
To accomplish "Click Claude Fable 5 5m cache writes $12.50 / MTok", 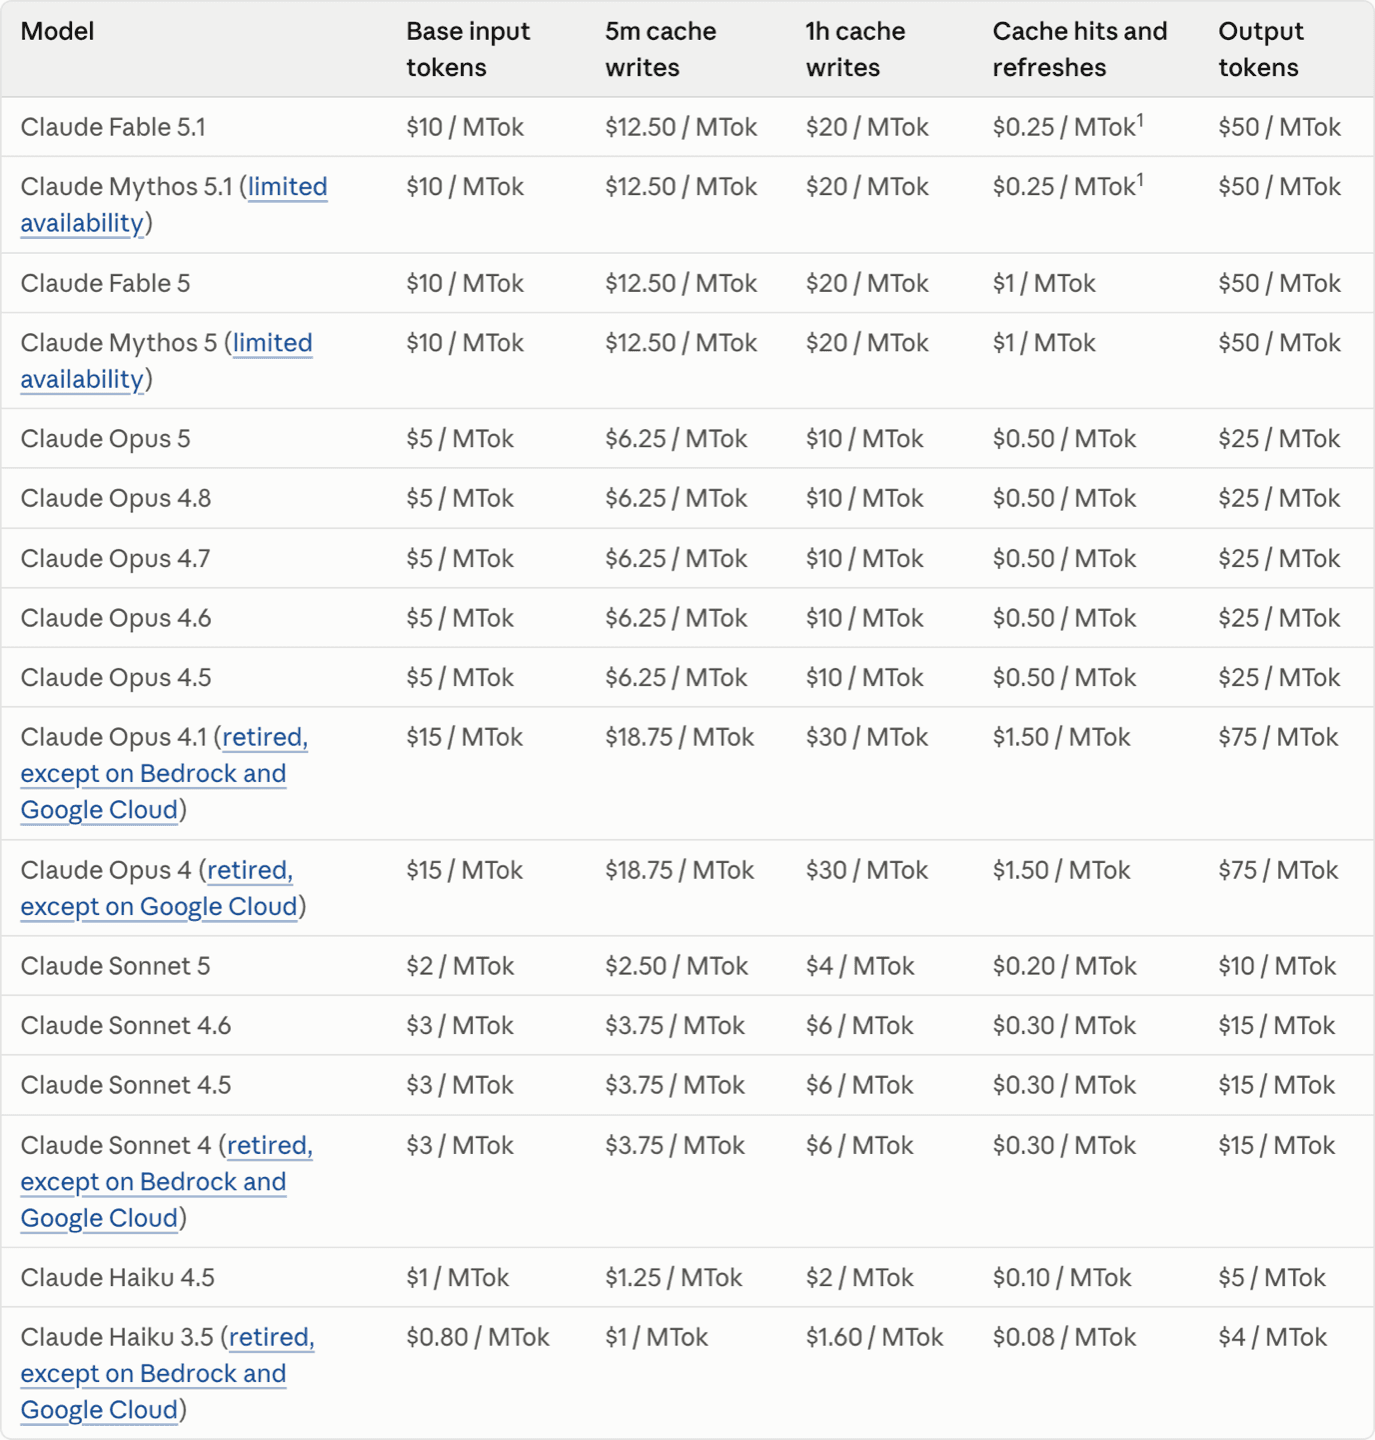I will 681,283.
